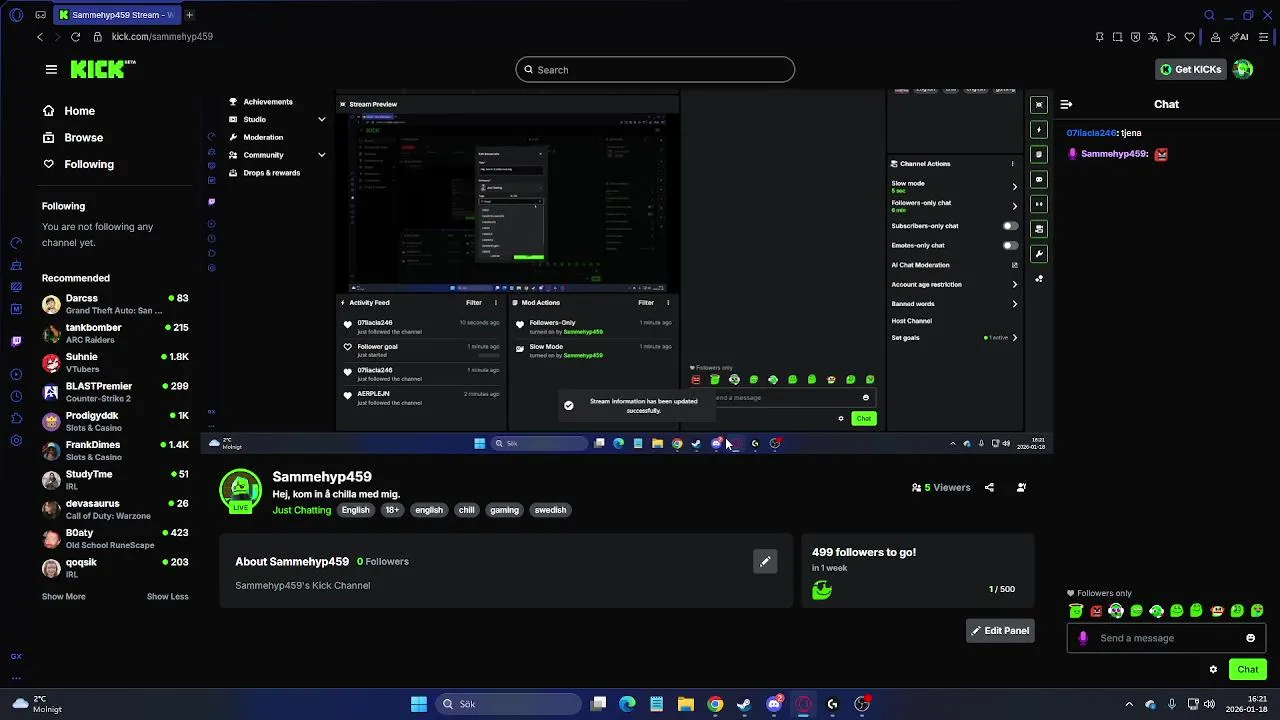Open Google Chrome from taskbar
Viewport: 1280px width, 720px height.
(x=715, y=704)
